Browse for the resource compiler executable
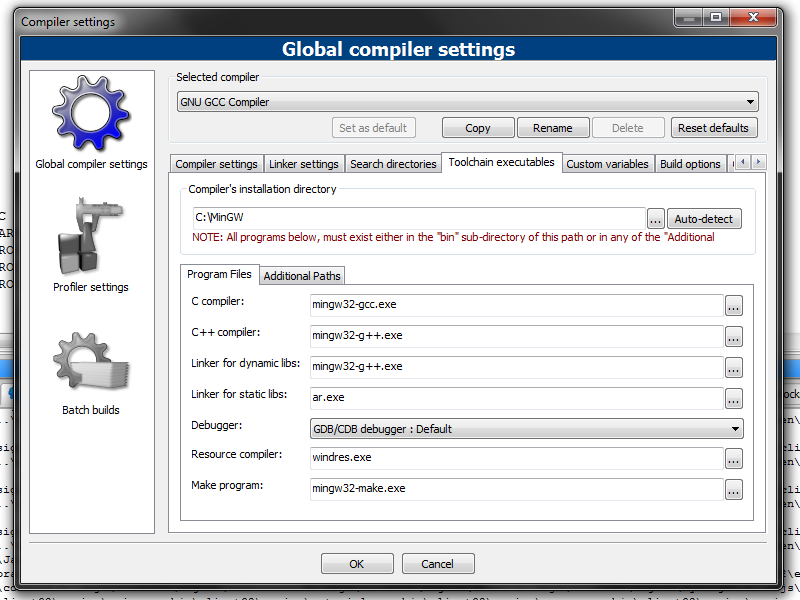This screenshot has height=600, width=800. coord(733,459)
